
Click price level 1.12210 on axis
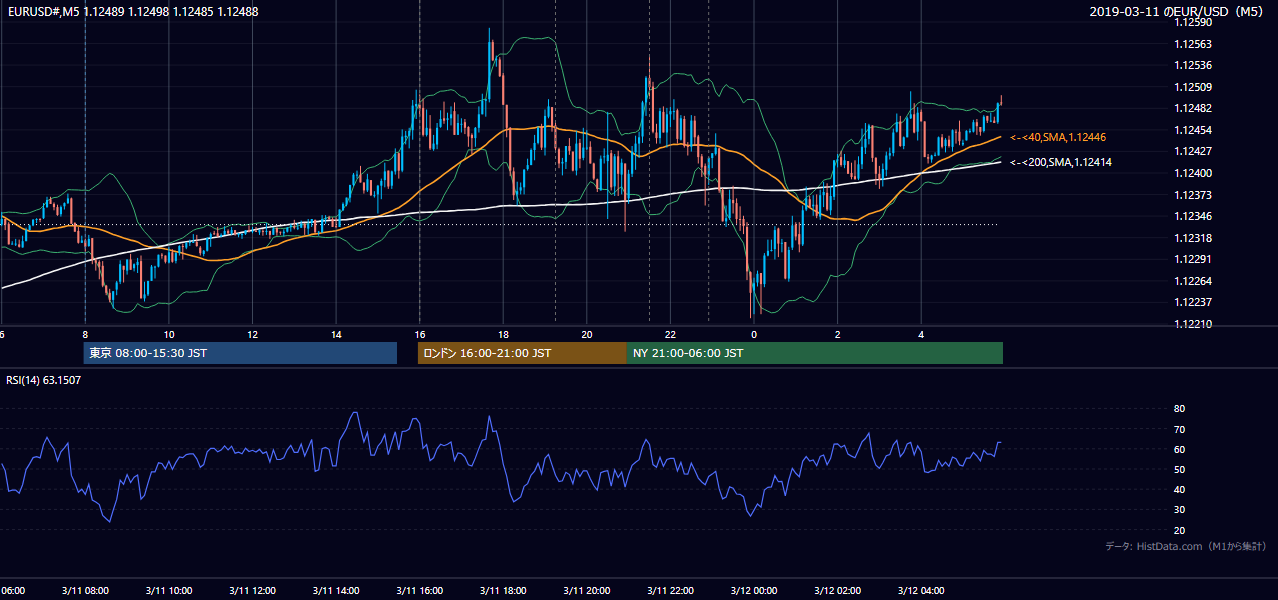click(1193, 324)
